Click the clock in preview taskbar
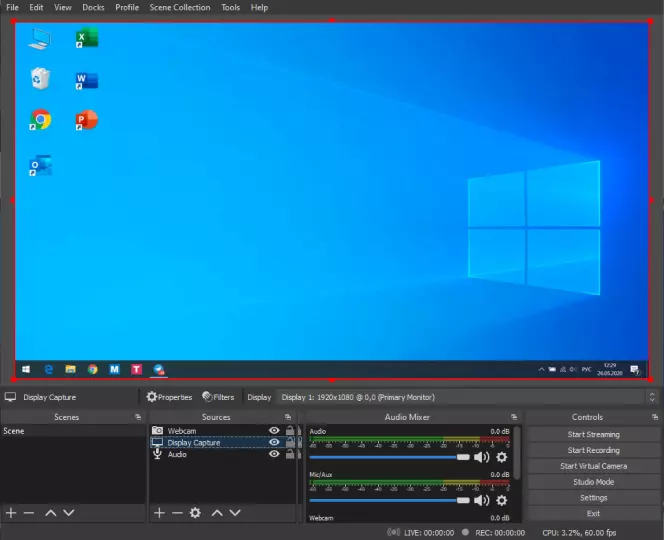The image size is (664, 540). (x=610, y=369)
